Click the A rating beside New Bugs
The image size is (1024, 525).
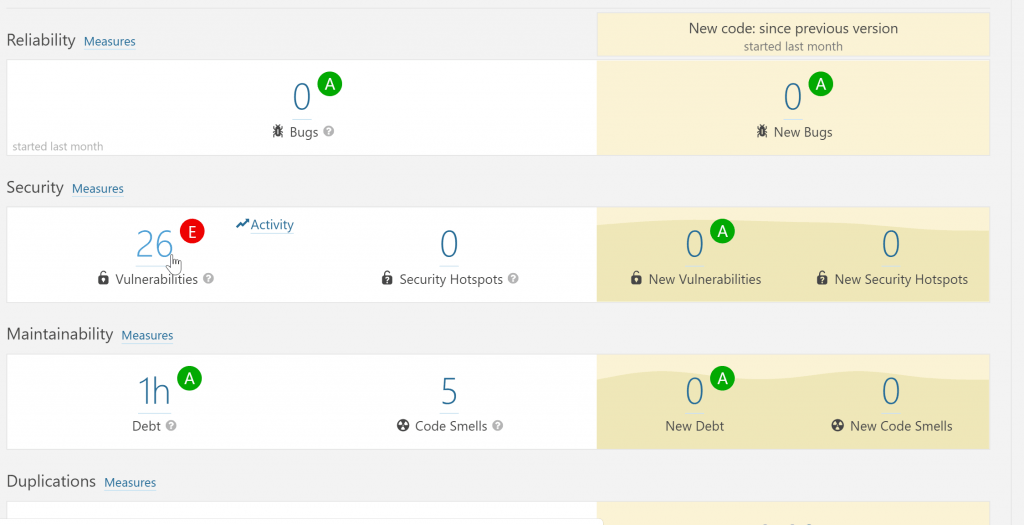coord(821,84)
